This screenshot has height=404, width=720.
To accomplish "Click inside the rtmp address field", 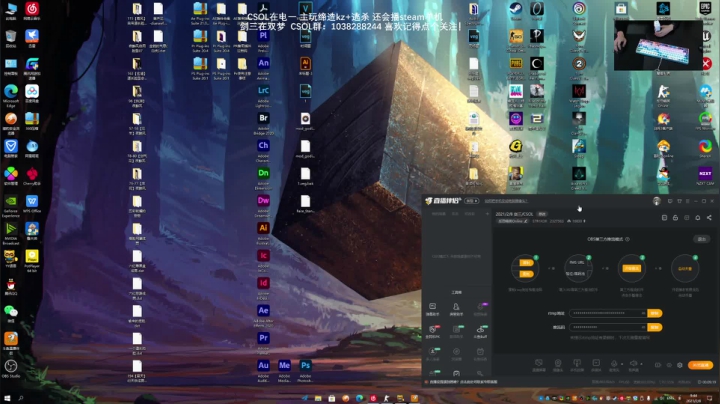I will tap(608, 313).
